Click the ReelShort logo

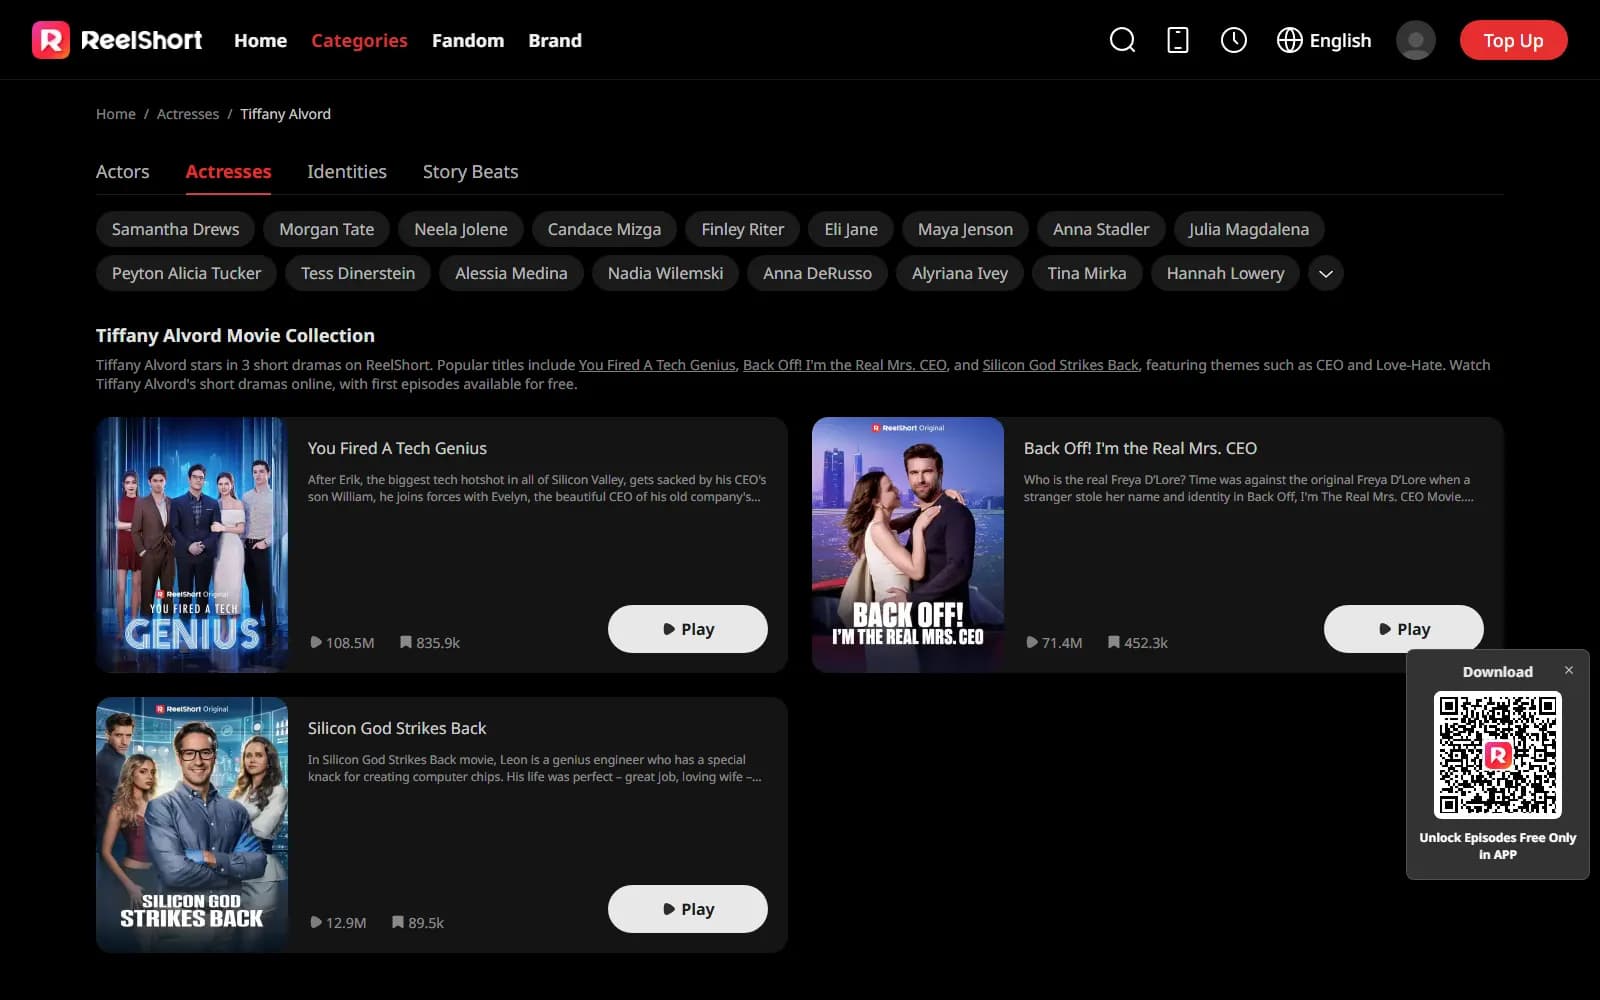point(117,40)
